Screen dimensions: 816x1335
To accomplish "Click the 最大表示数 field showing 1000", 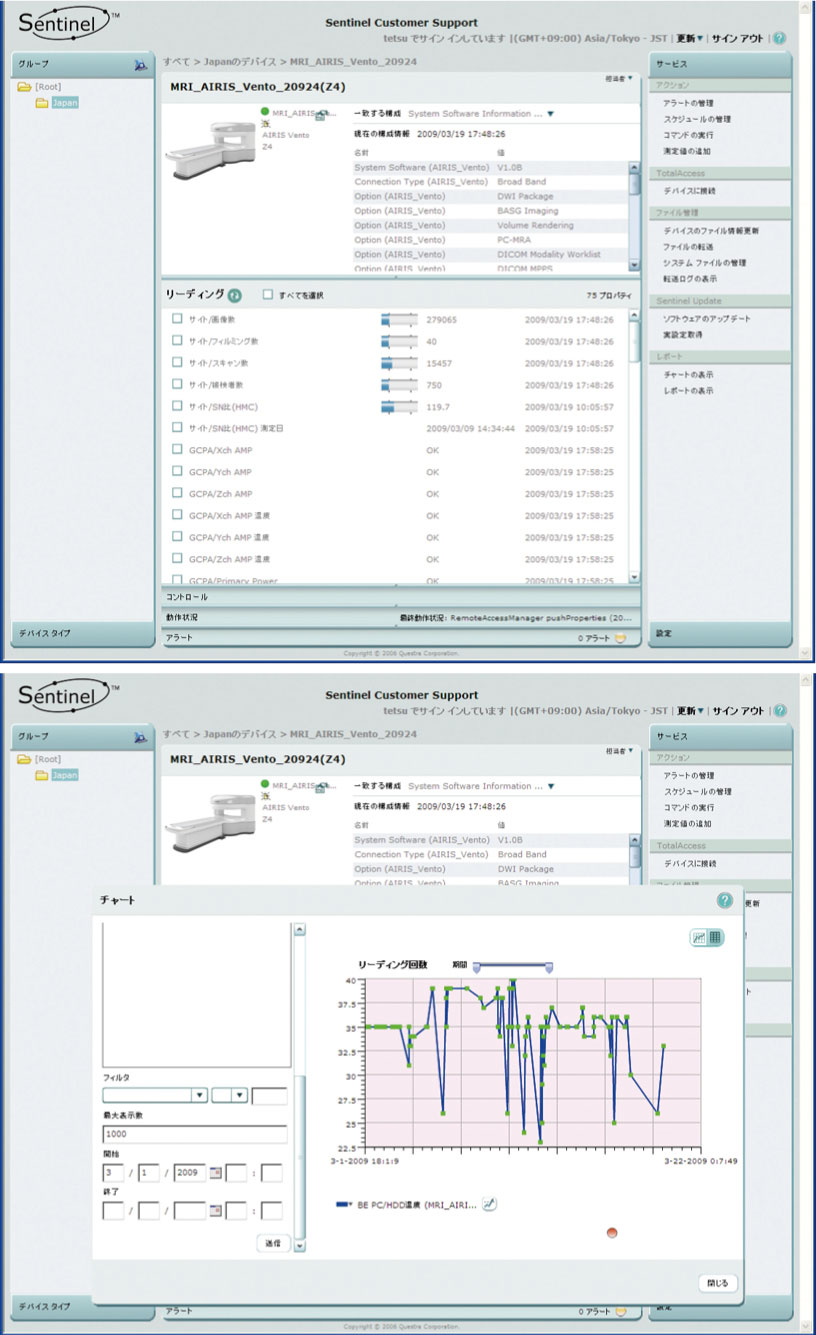I will 194,1134.
